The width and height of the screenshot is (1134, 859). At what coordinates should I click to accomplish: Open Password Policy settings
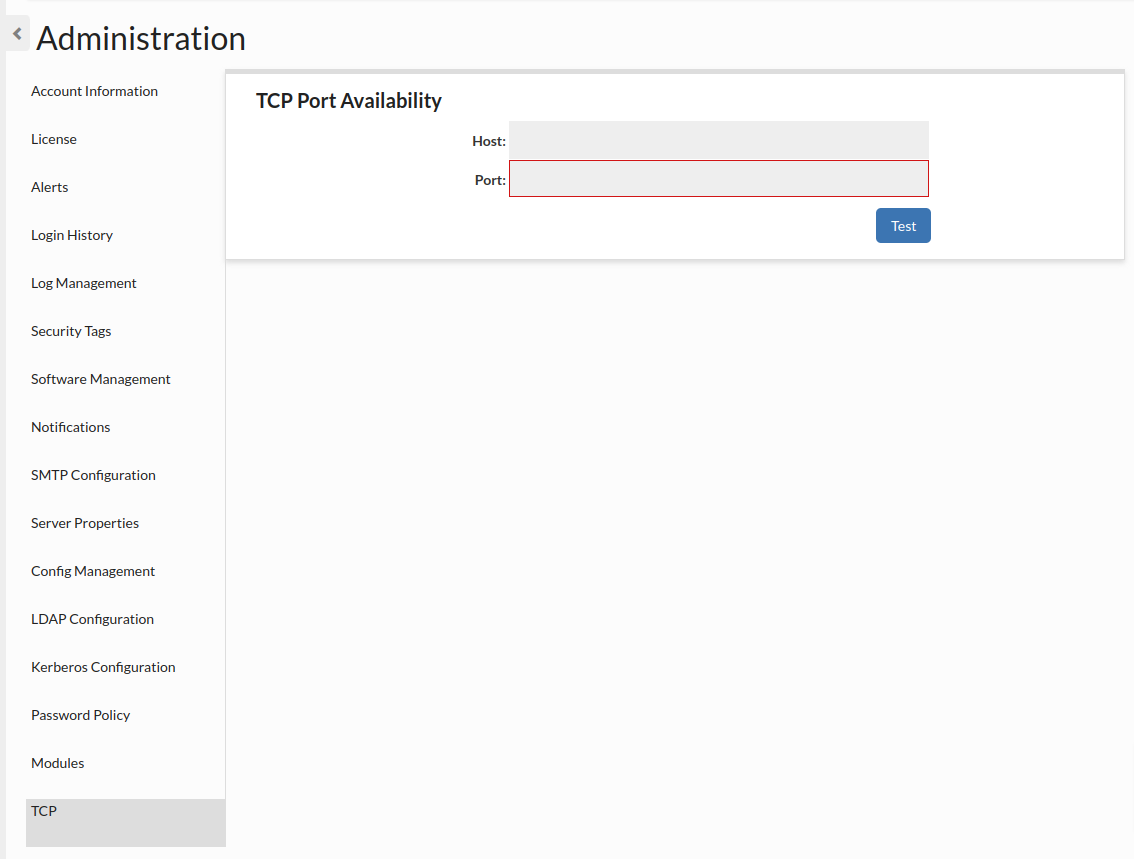[81, 715]
